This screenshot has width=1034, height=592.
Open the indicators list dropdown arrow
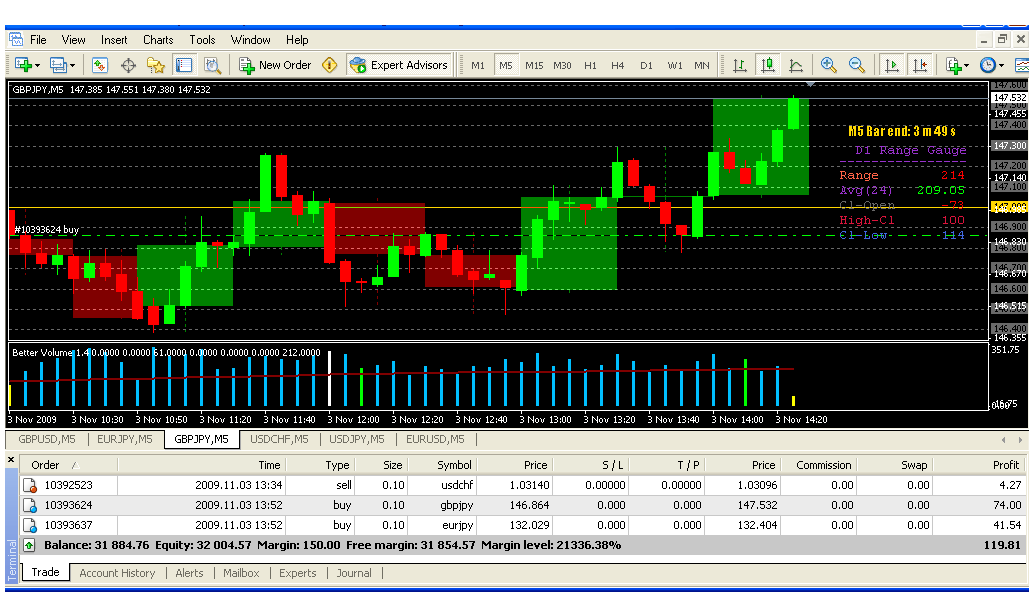[x=966, y=65]
